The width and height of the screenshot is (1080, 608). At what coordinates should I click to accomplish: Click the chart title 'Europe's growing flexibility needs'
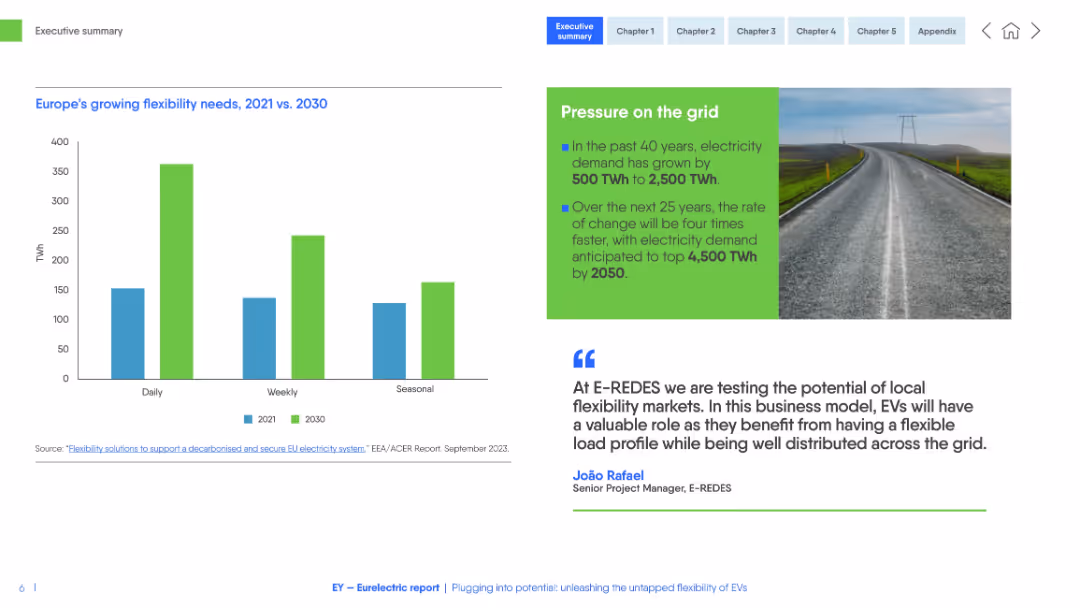click(181, 104)
